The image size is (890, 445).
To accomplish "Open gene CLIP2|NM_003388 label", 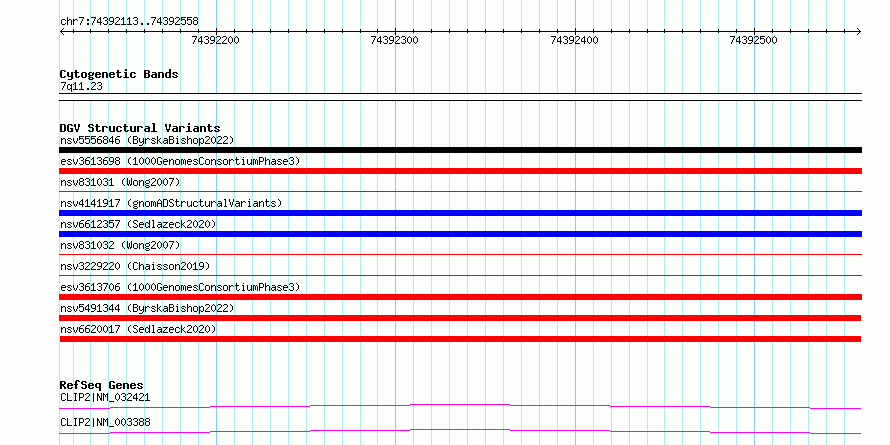I will [105, 423].
